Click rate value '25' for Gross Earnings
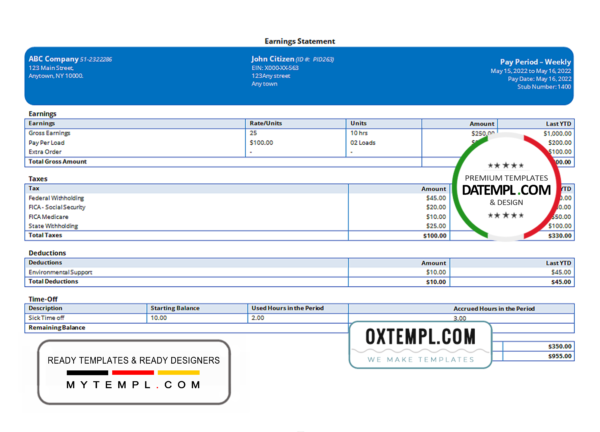 (x=253, y=133)
